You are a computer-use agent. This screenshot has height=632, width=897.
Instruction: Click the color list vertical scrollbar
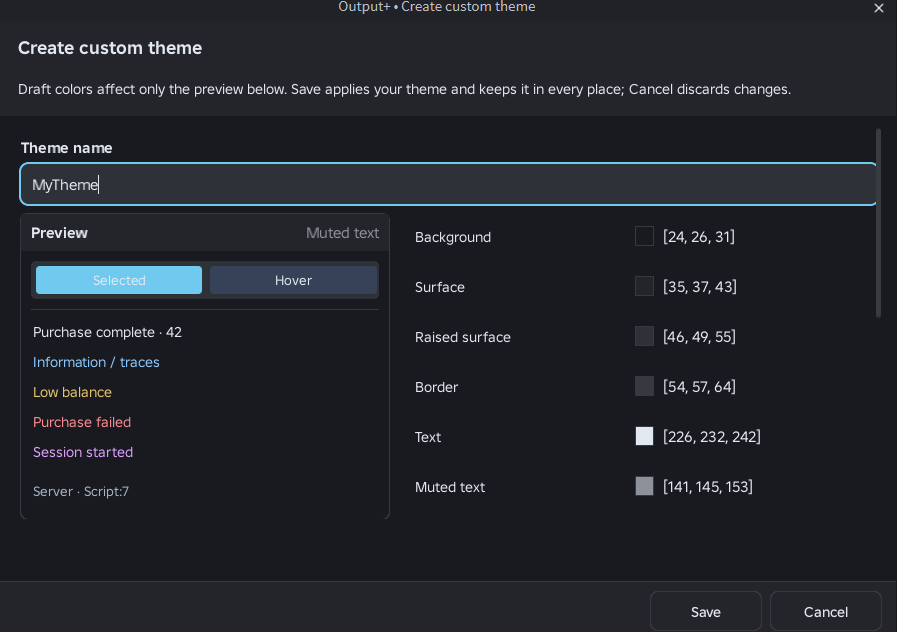[878, 223]
